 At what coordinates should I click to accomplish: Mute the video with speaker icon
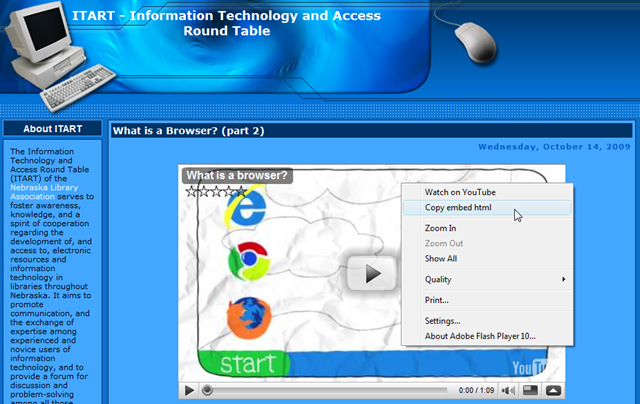(508, 391)
